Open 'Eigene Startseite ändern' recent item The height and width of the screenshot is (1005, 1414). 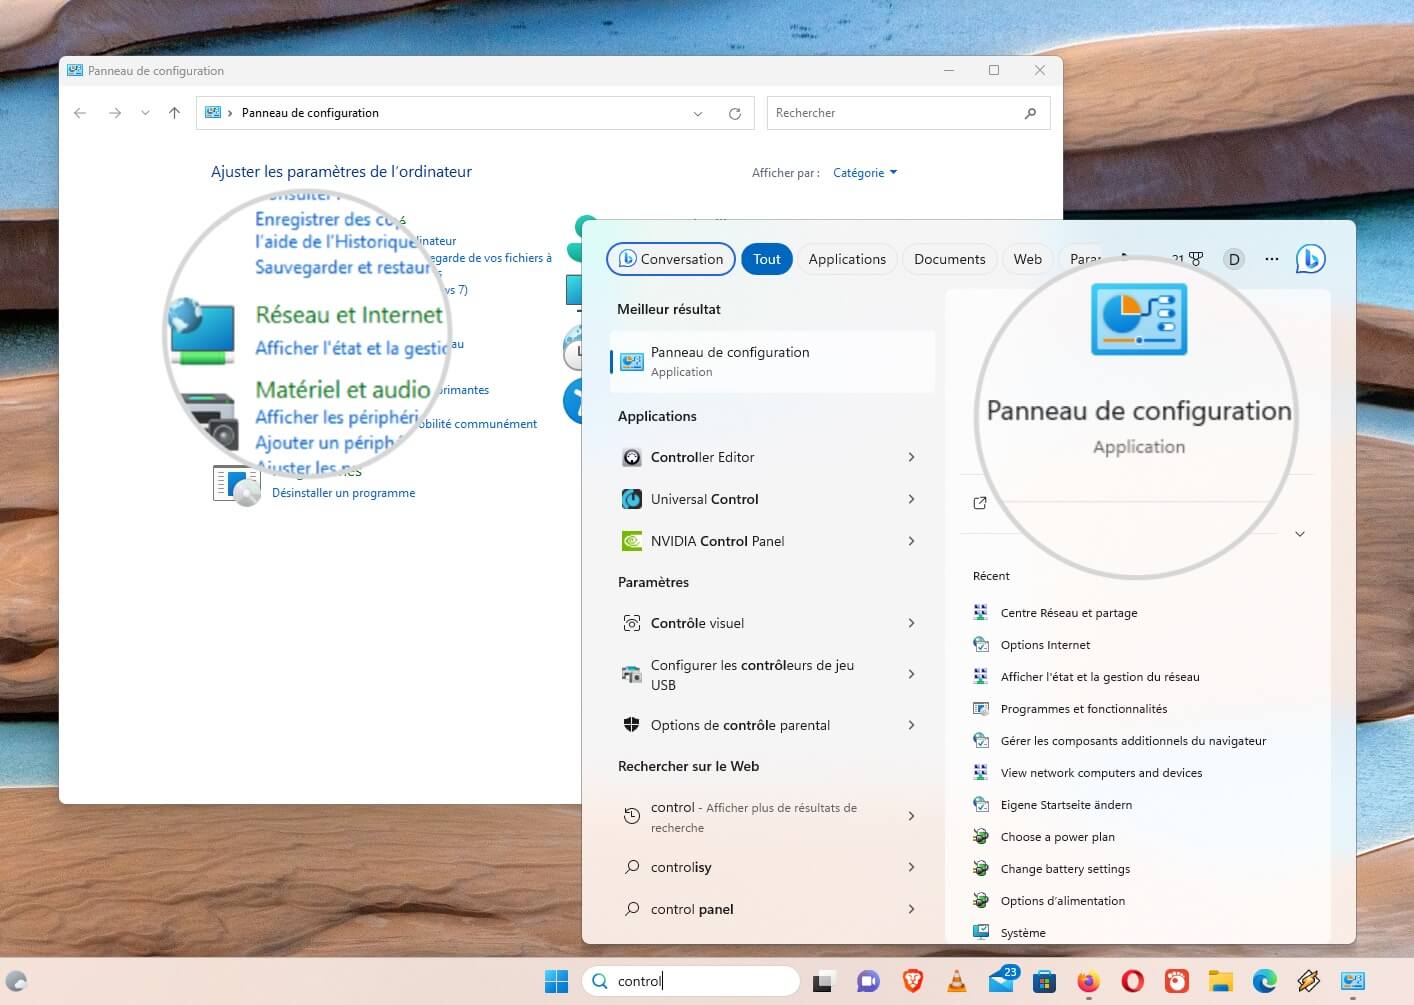click(x=1066, y=805)
